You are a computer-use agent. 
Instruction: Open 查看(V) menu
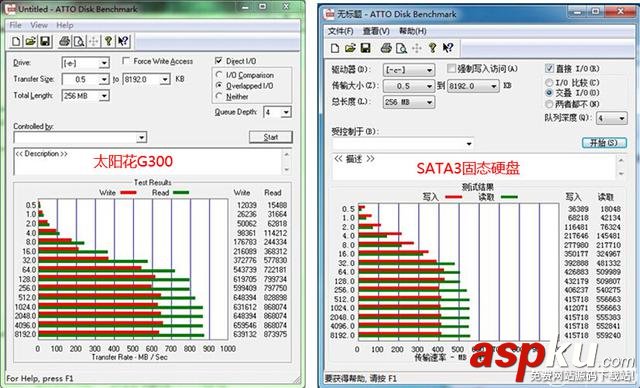click(x=376, y=31)
